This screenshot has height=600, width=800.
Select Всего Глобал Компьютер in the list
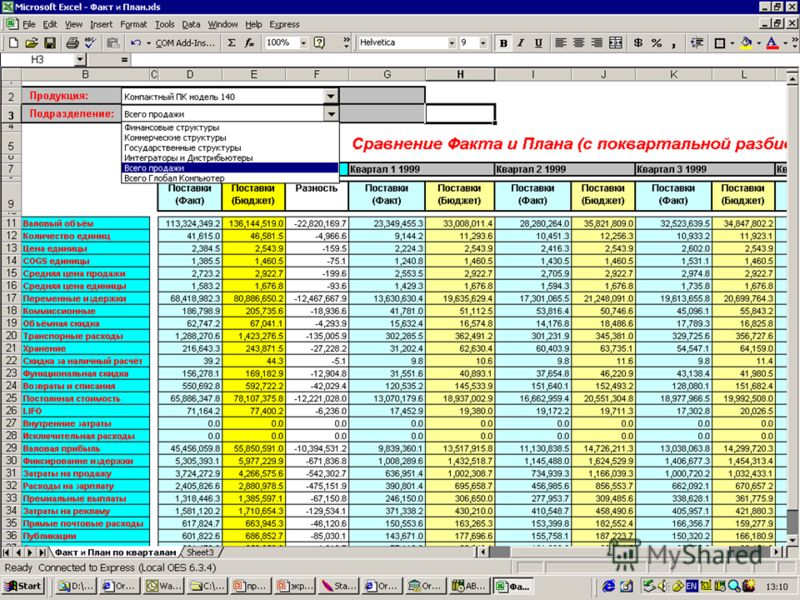click(230, 178)
